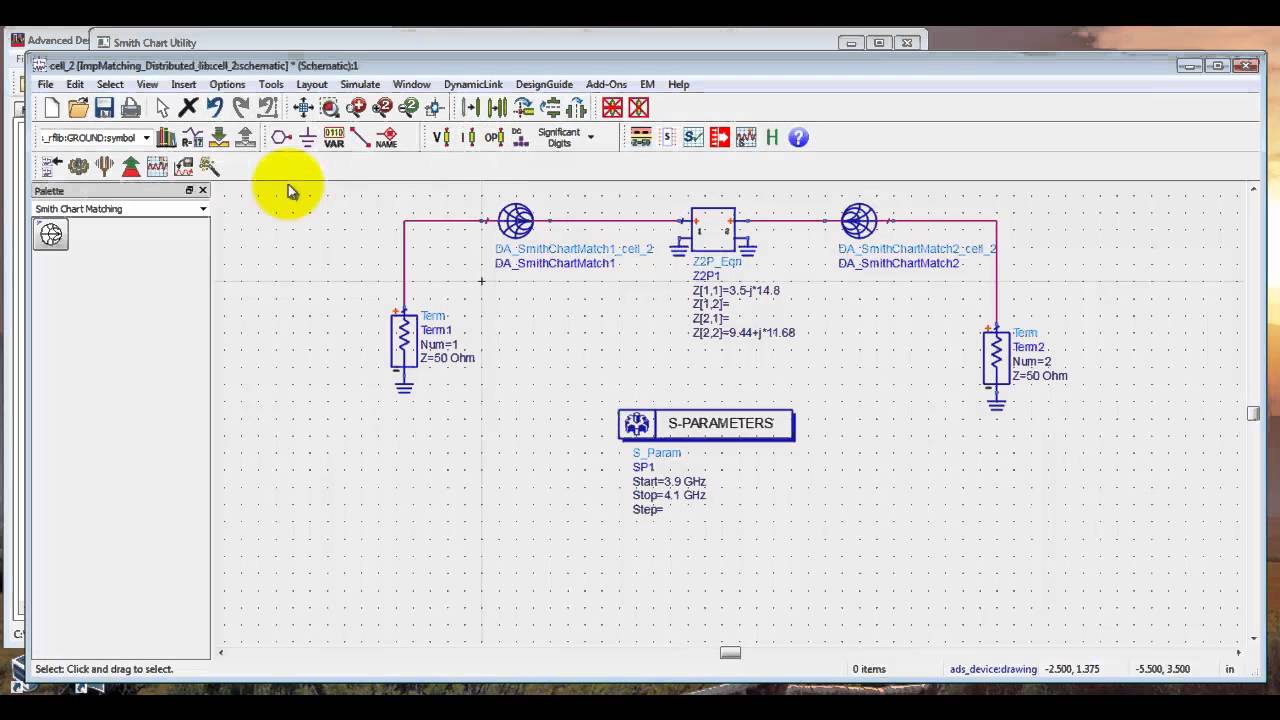Open the Edit menu
The width and height of the screenshot is (1280, 720).
pyautogui.click(x=75, y=84)
